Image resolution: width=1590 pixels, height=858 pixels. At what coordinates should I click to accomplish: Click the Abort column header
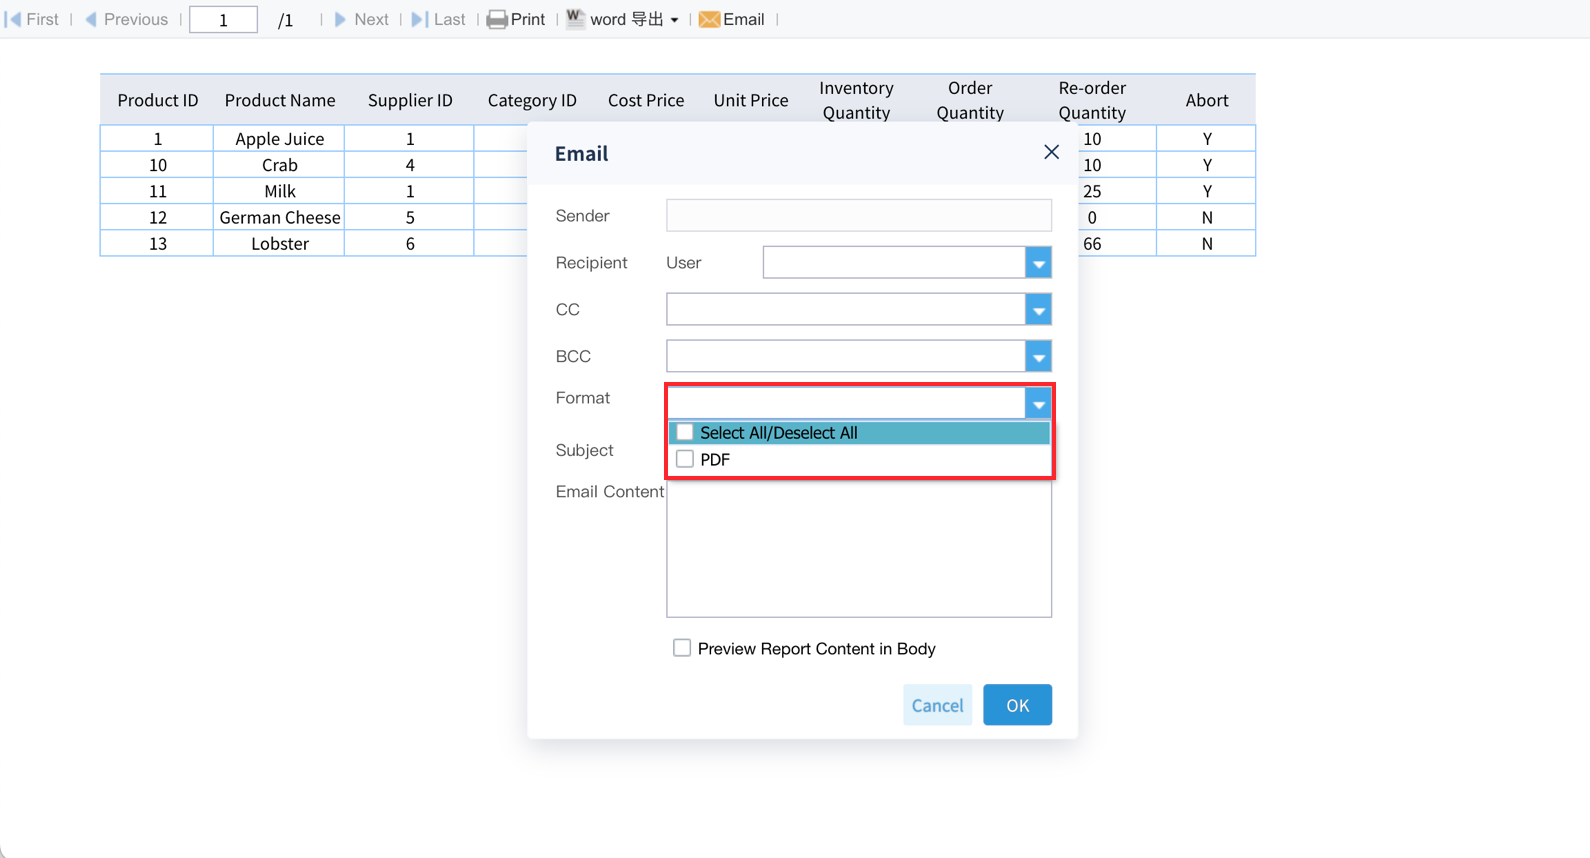[1206, 100]
